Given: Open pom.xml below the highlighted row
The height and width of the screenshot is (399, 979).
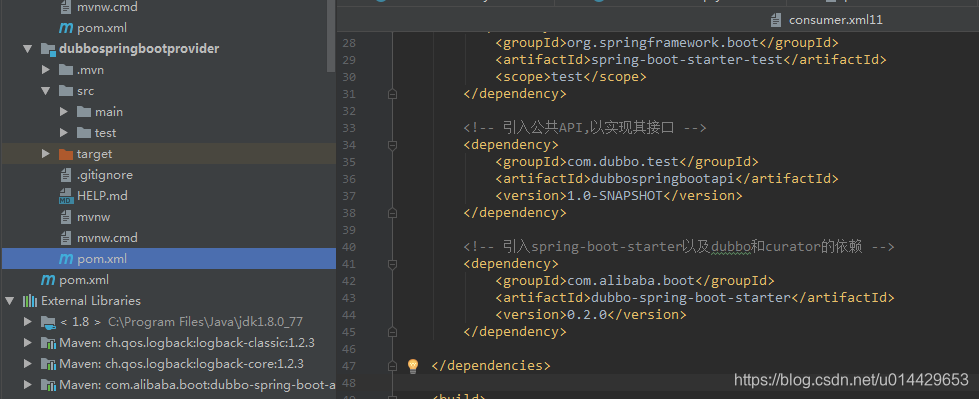Looking at the screenshot, I should (x=84, y=280).
